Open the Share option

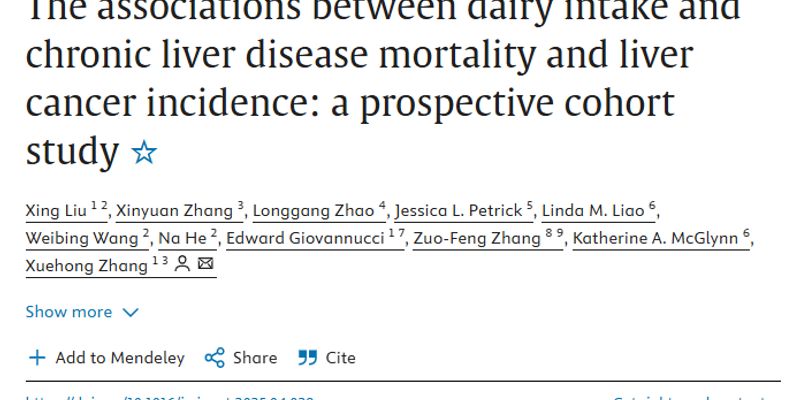(x=241, y=358)
